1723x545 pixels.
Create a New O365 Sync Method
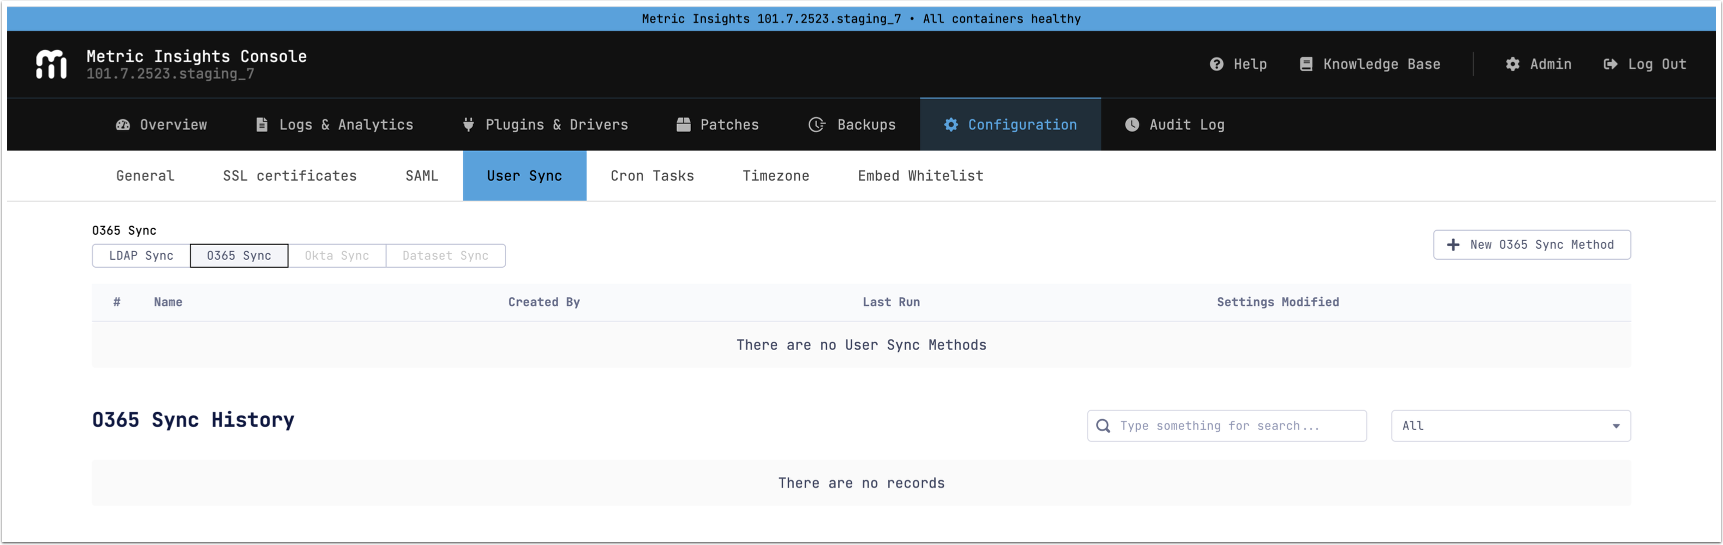(1532, 245)
